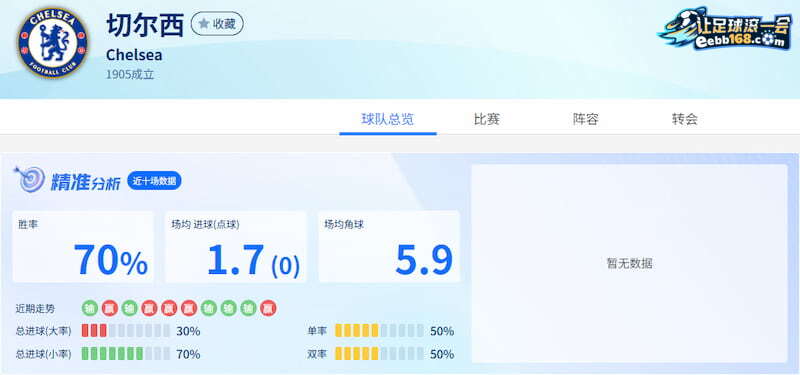Switch to the 比赛 tab
This screenshot has width=800, height=375.
pos(487,119)
